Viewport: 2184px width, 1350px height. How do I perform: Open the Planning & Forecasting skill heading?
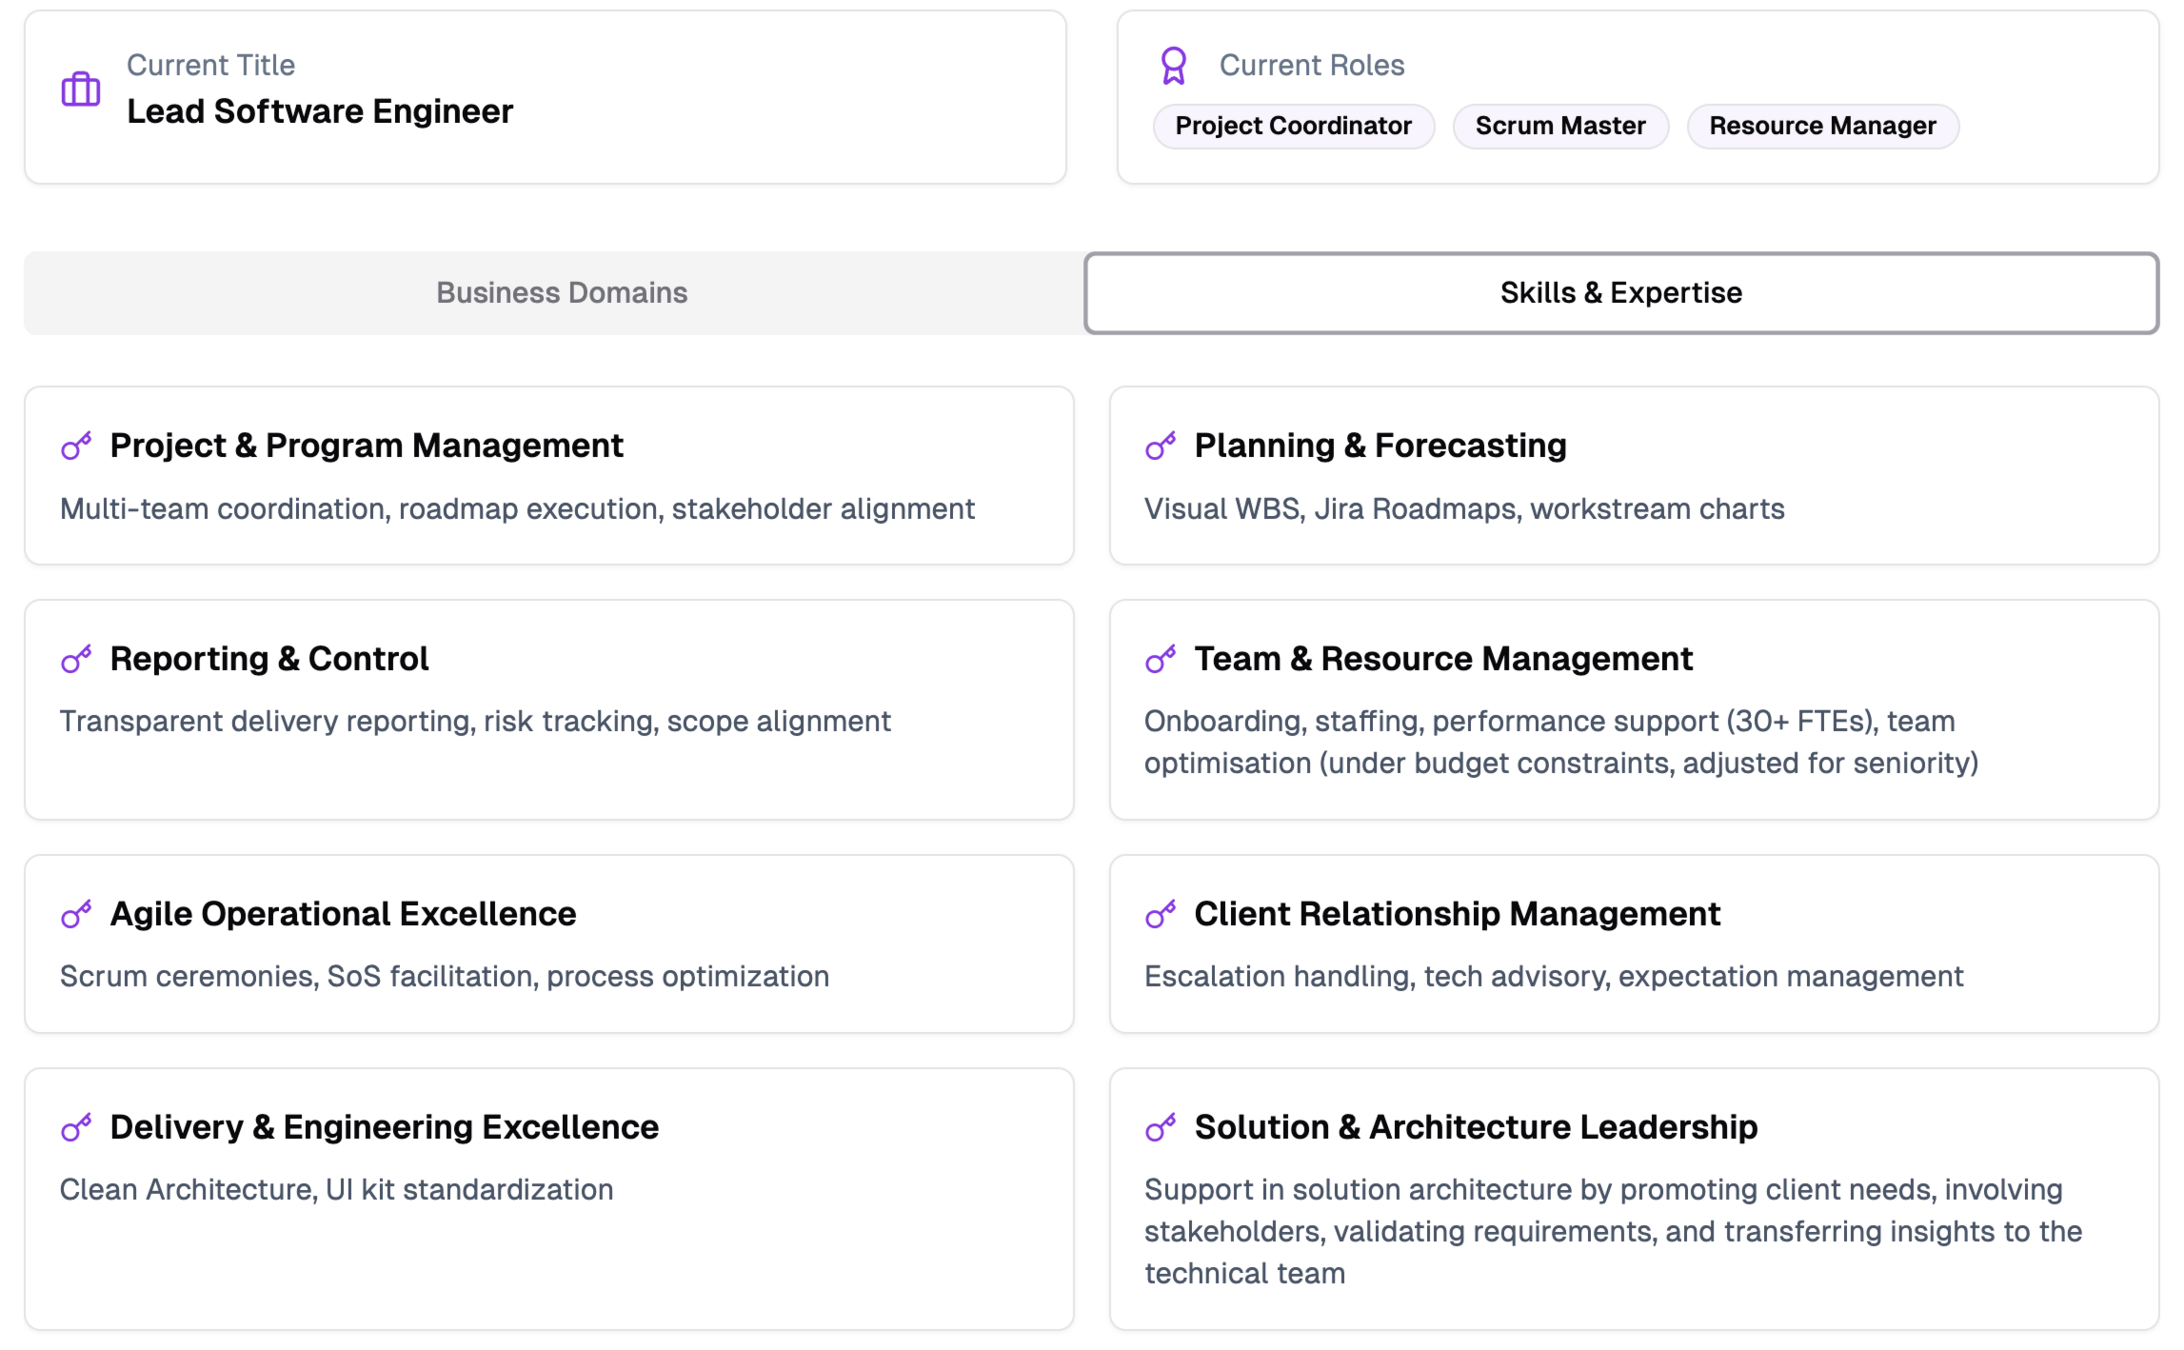[1380, 446]
